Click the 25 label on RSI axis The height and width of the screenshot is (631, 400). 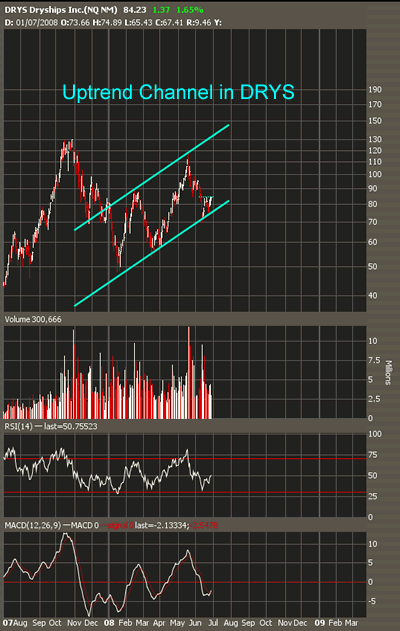tap(373, 497)
